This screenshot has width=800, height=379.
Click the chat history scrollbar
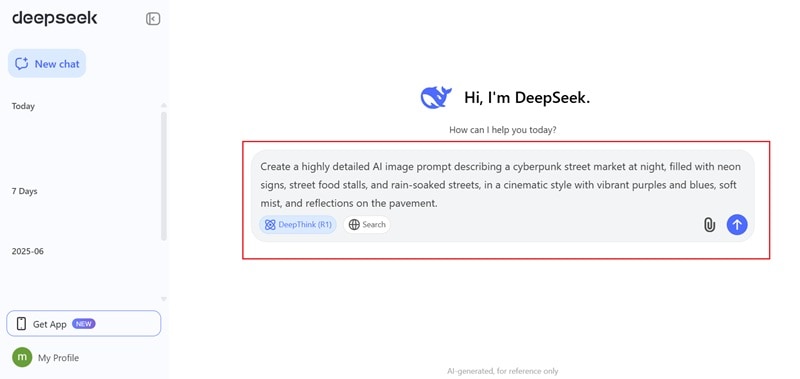point(164,176)
